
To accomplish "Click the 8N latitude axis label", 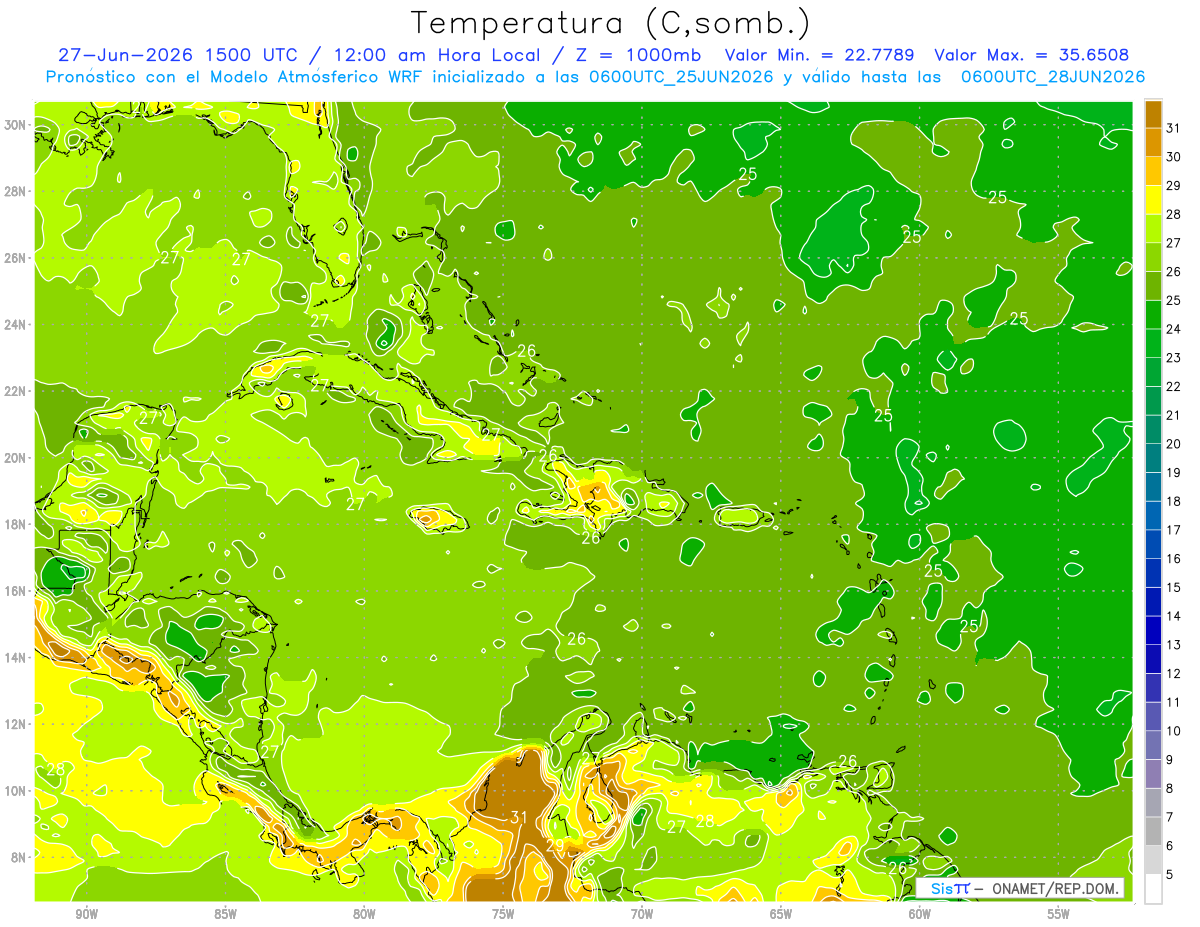I will pyautogui.click(x=19, y=858).
